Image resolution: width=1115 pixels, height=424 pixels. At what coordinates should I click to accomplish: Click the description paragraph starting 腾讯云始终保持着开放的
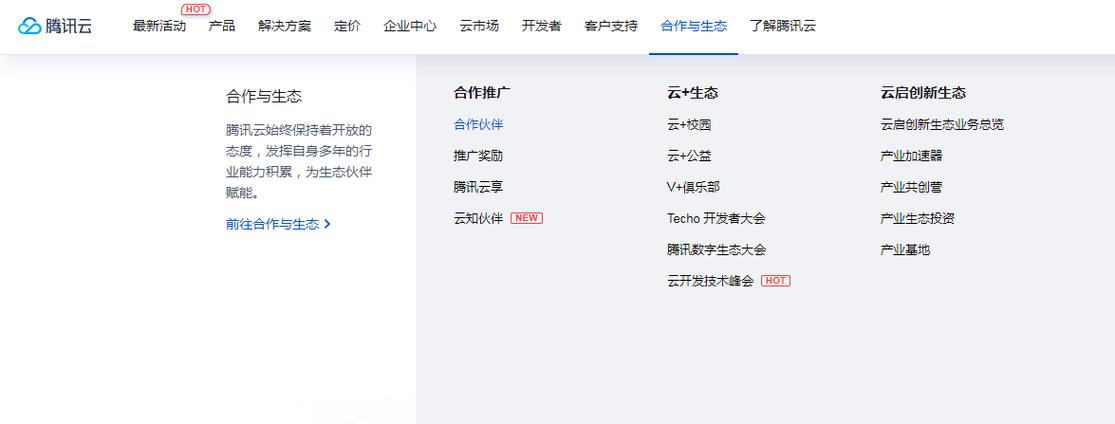[x=299, y=161]
